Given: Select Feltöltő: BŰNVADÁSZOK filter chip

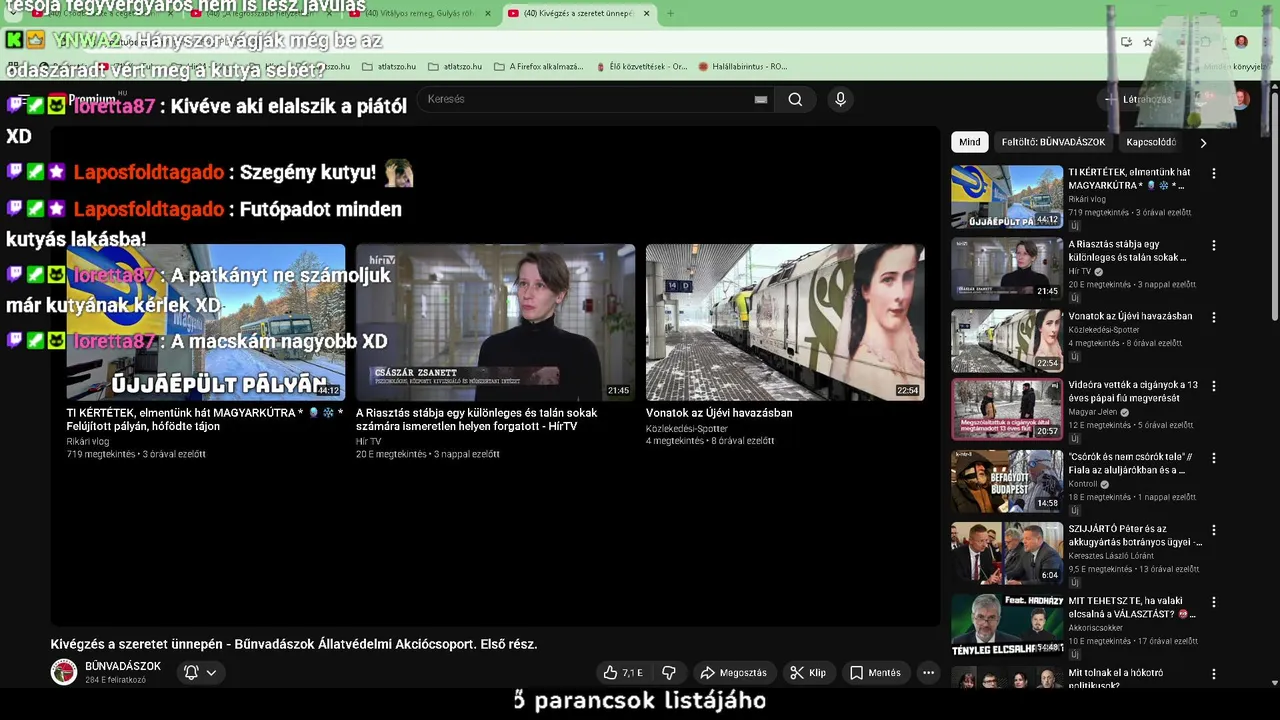Looking at the screenshot, I should (x=1053, y=142).
